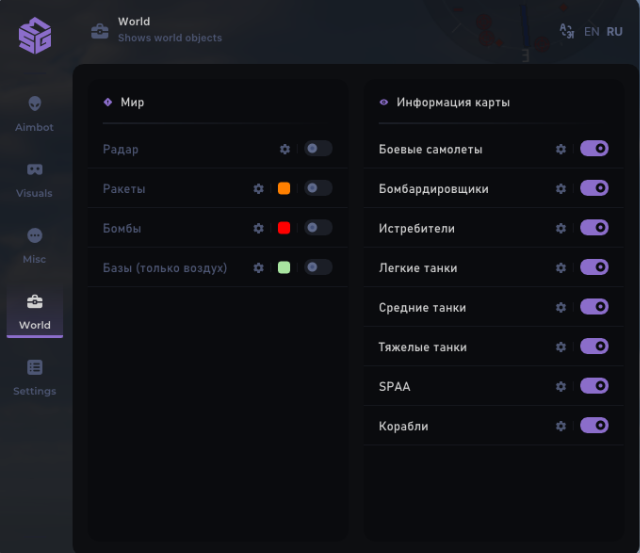Click the translate language icon
Image resolution: width=640 pixels, height=553 pixels.
click(x=567, y=31)
